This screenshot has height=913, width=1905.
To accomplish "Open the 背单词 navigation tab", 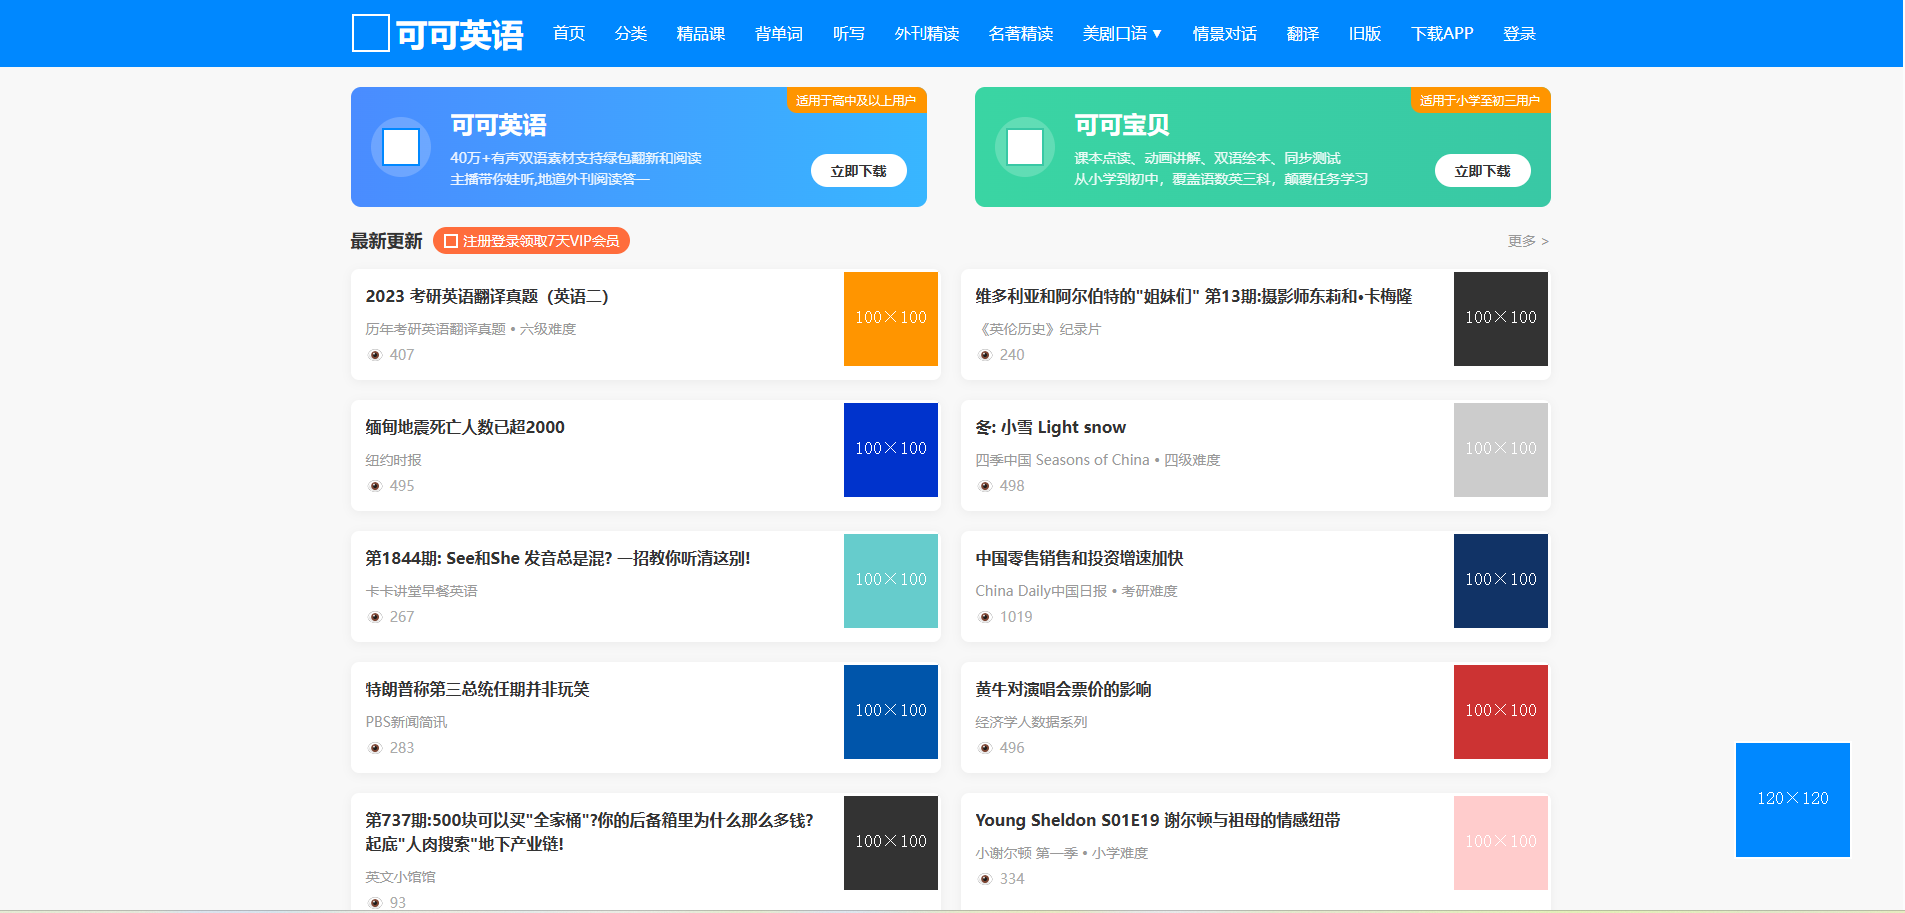I will [x=778, y=34].
